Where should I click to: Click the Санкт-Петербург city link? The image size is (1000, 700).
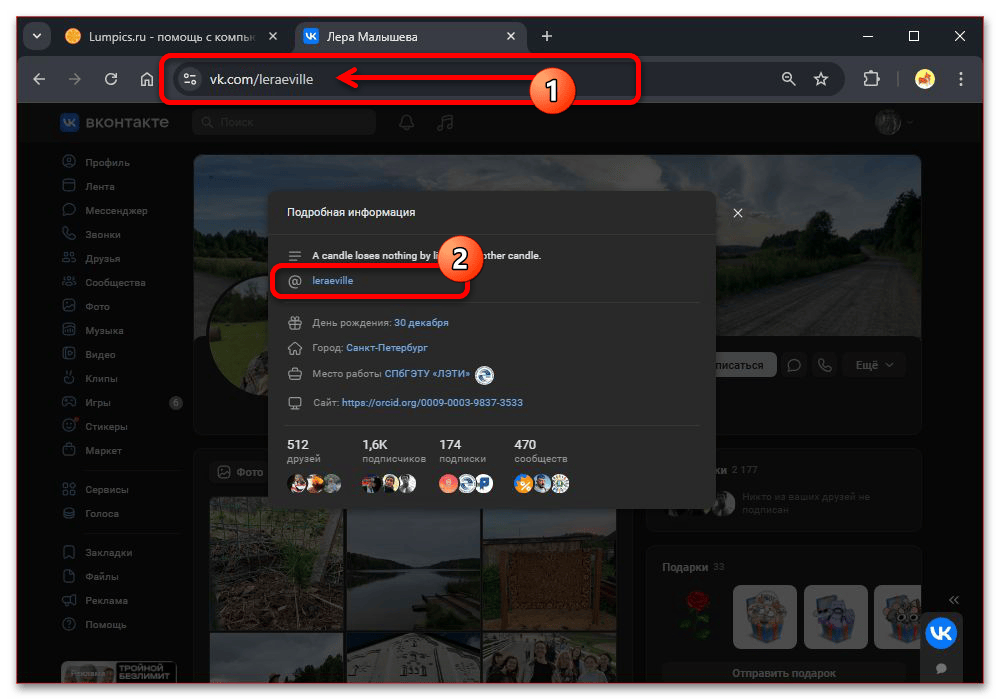[x=387, y=348]
